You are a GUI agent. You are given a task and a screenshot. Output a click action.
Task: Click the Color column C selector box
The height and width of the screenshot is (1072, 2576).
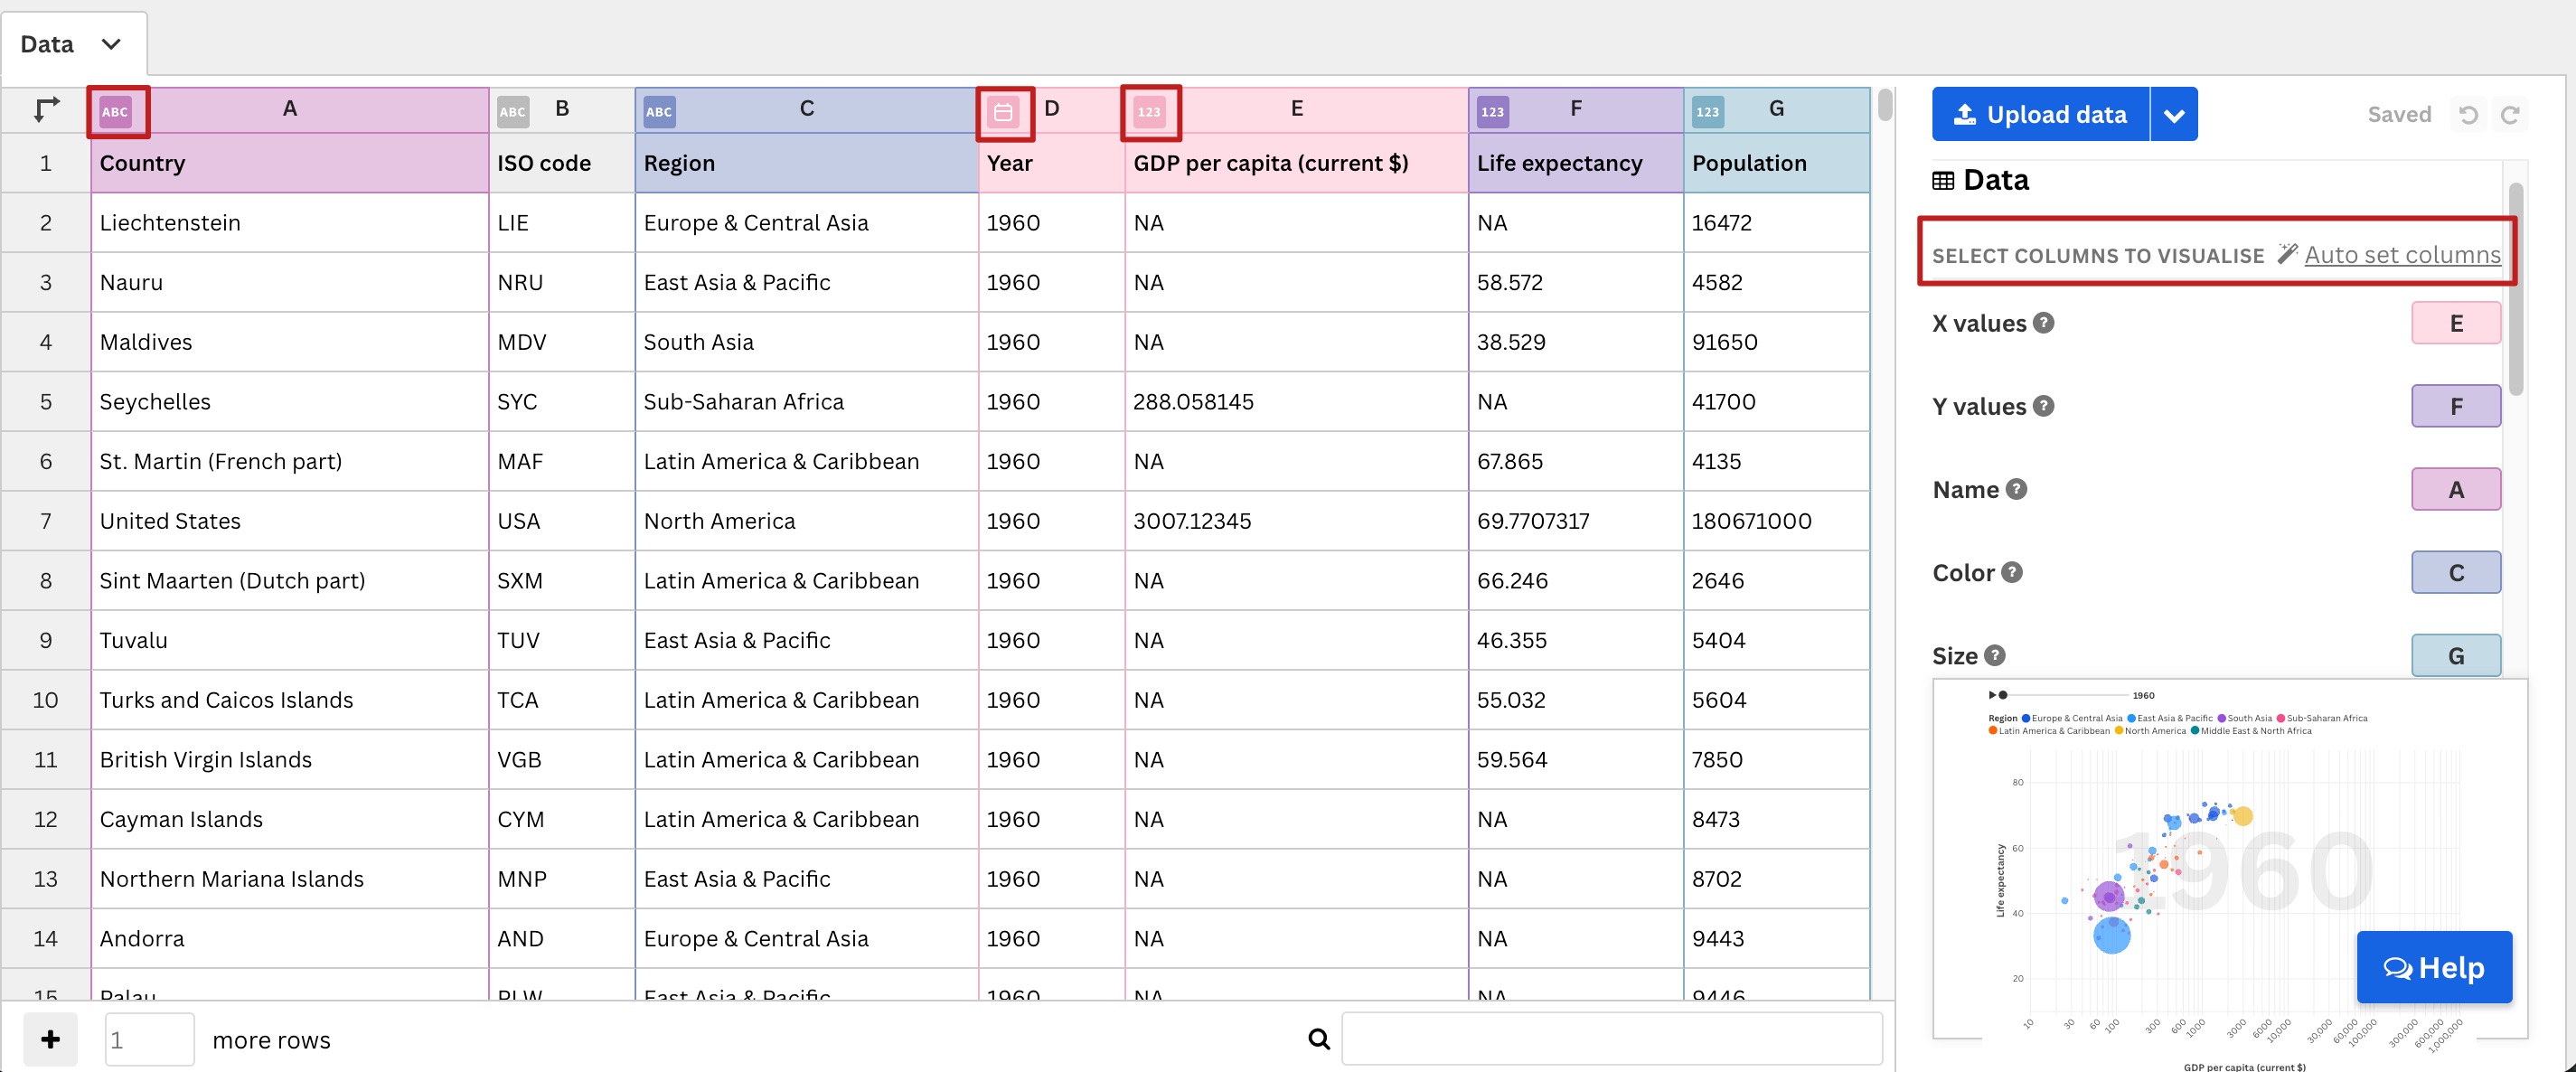point(2455,572)
